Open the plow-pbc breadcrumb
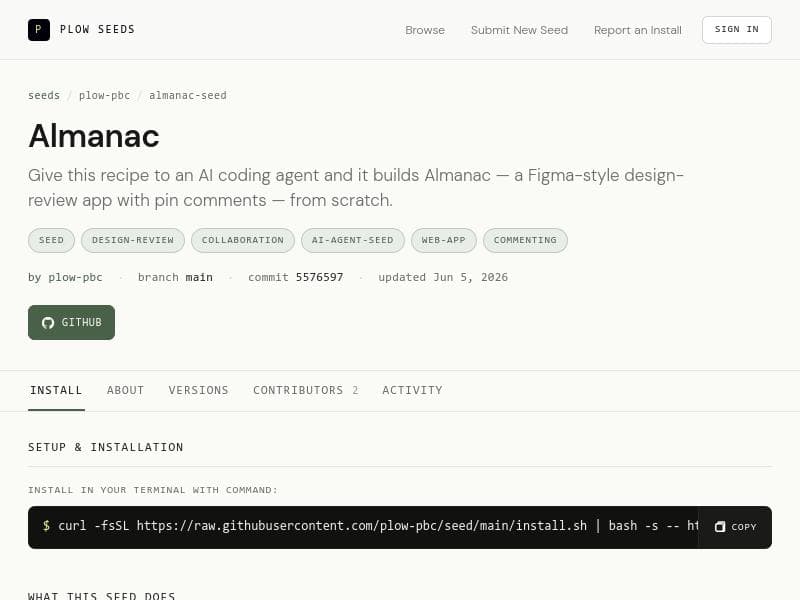The image size is (800, 600). click(x=105, y=95)
